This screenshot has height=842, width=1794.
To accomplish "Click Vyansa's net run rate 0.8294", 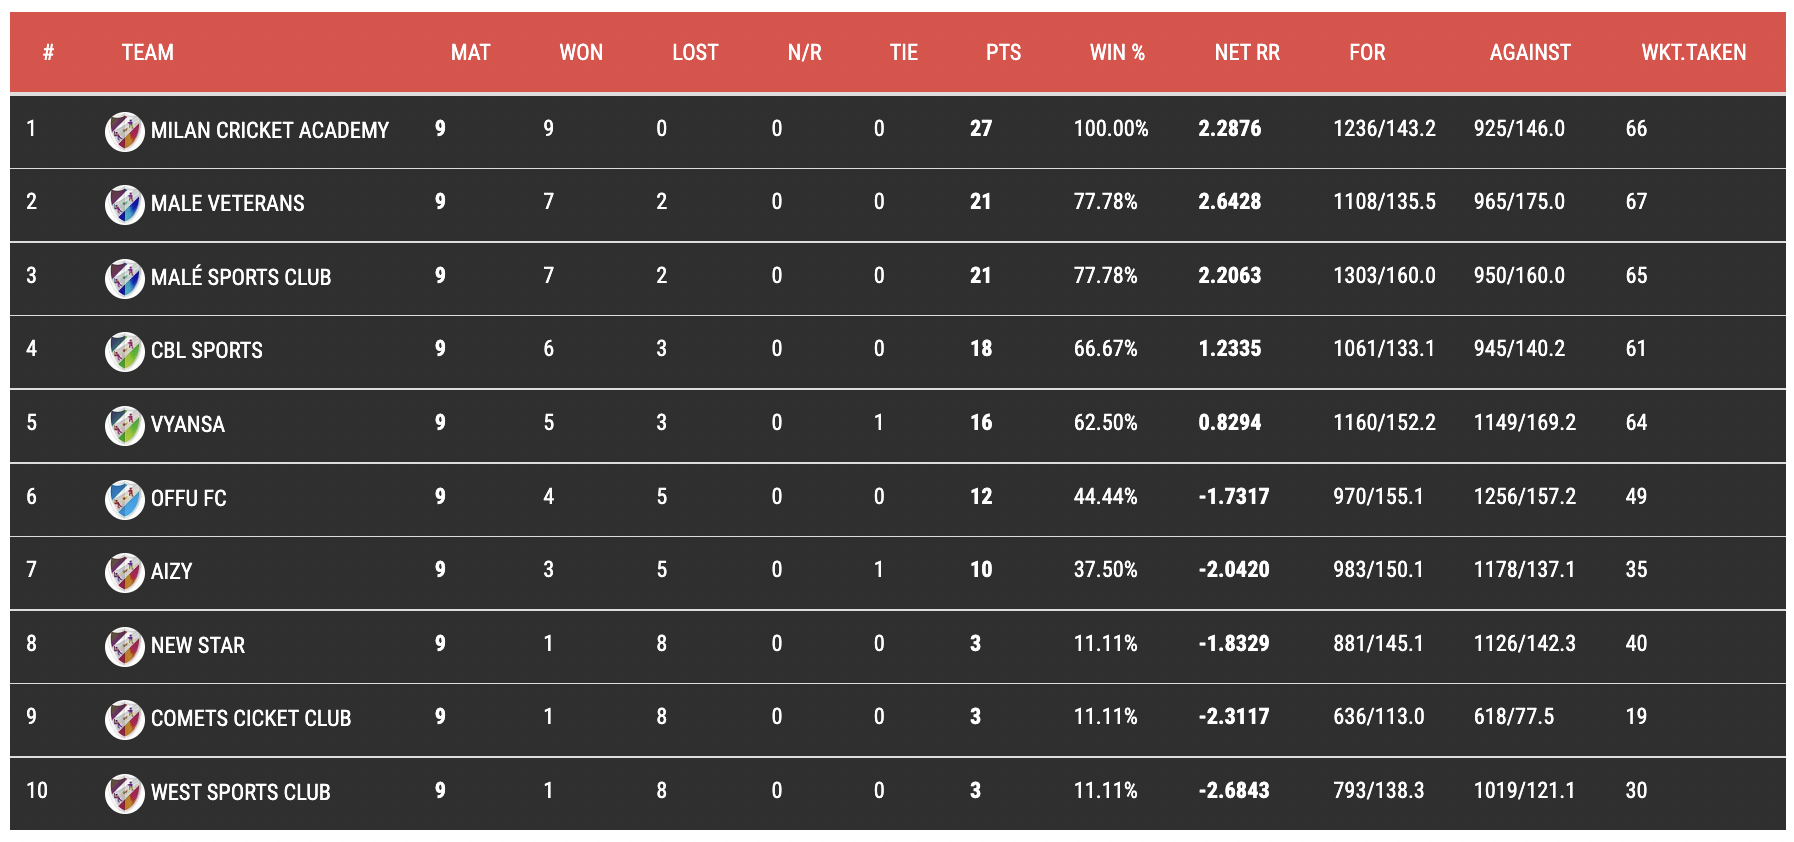I will tap(1230, 423).
